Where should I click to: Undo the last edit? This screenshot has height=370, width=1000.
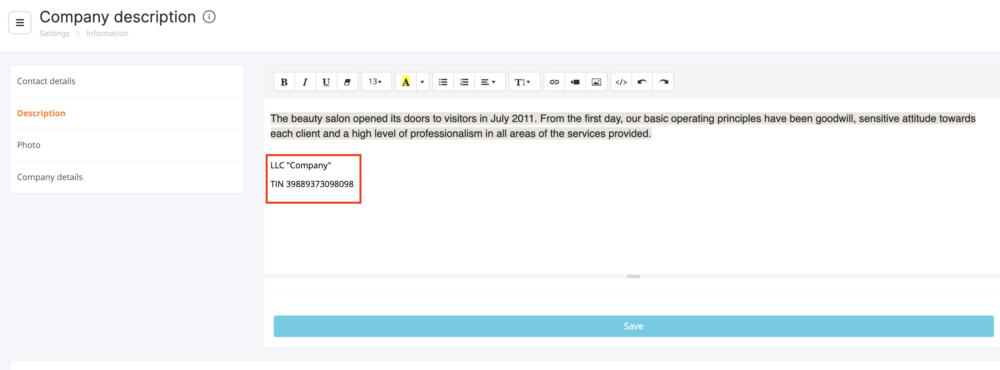coord(642,82)
